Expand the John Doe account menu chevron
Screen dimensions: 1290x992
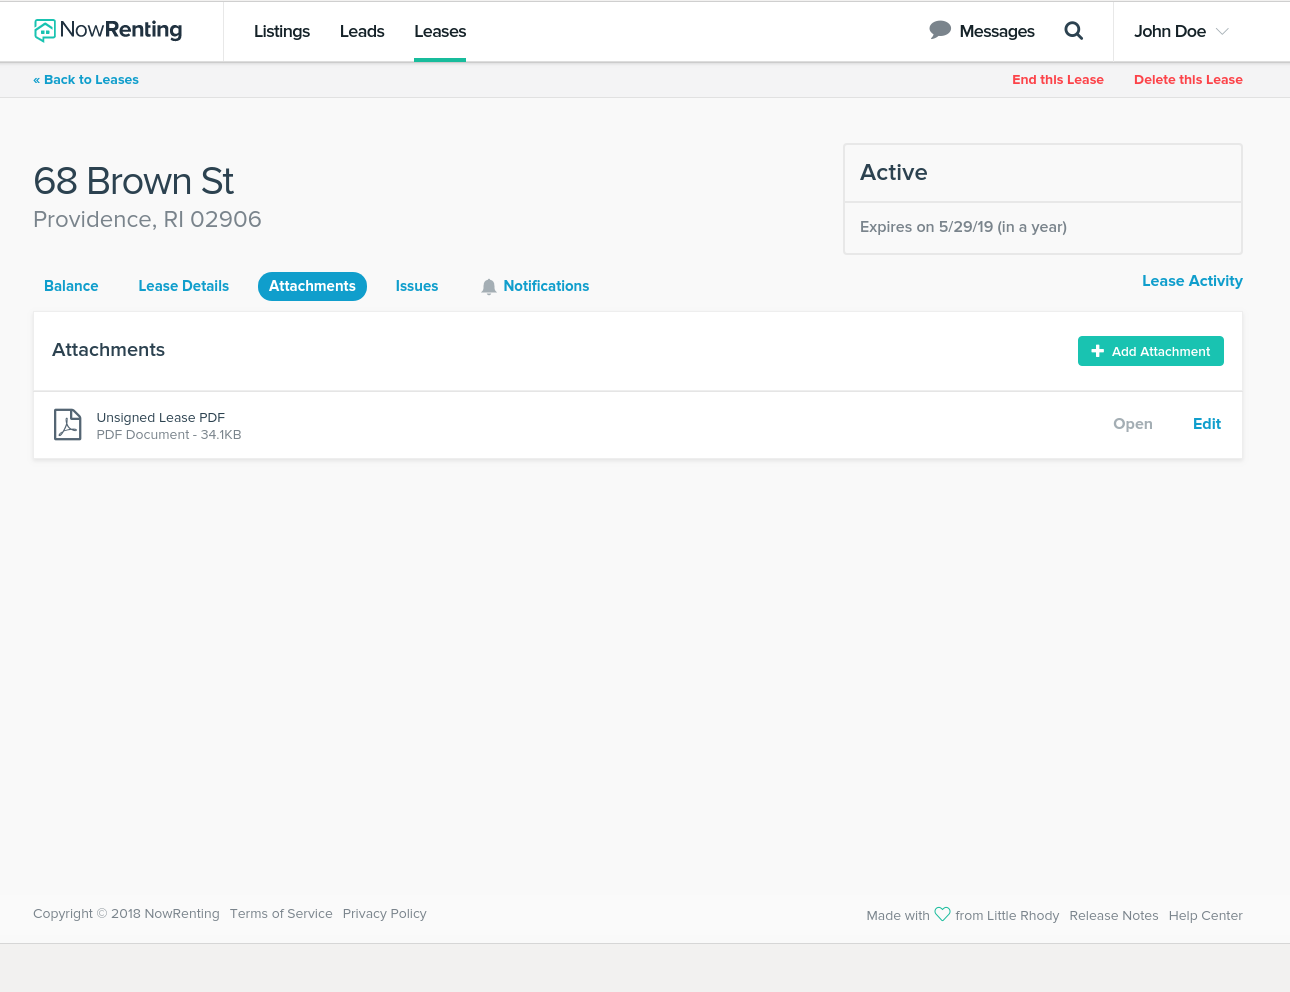point(1222,32)
